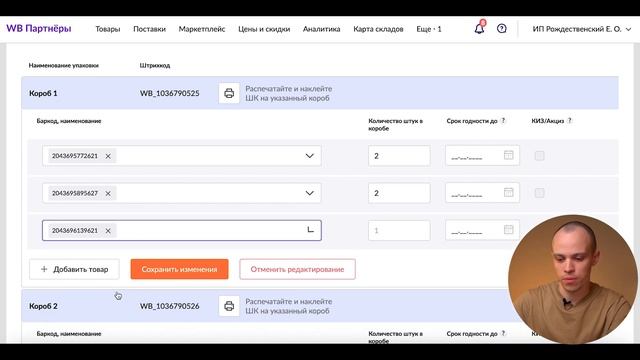Remove barcode tag 2043695772621
The width and height of the screenshot is (640, 360).
(108, 156)
